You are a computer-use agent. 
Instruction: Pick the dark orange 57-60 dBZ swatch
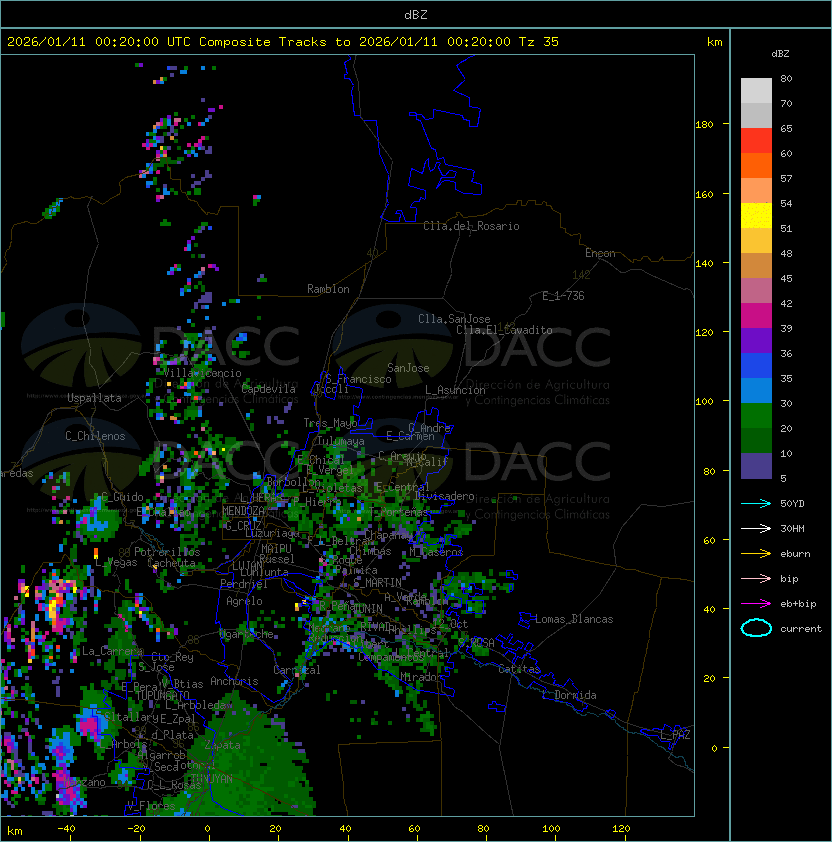tap(756, 166)
